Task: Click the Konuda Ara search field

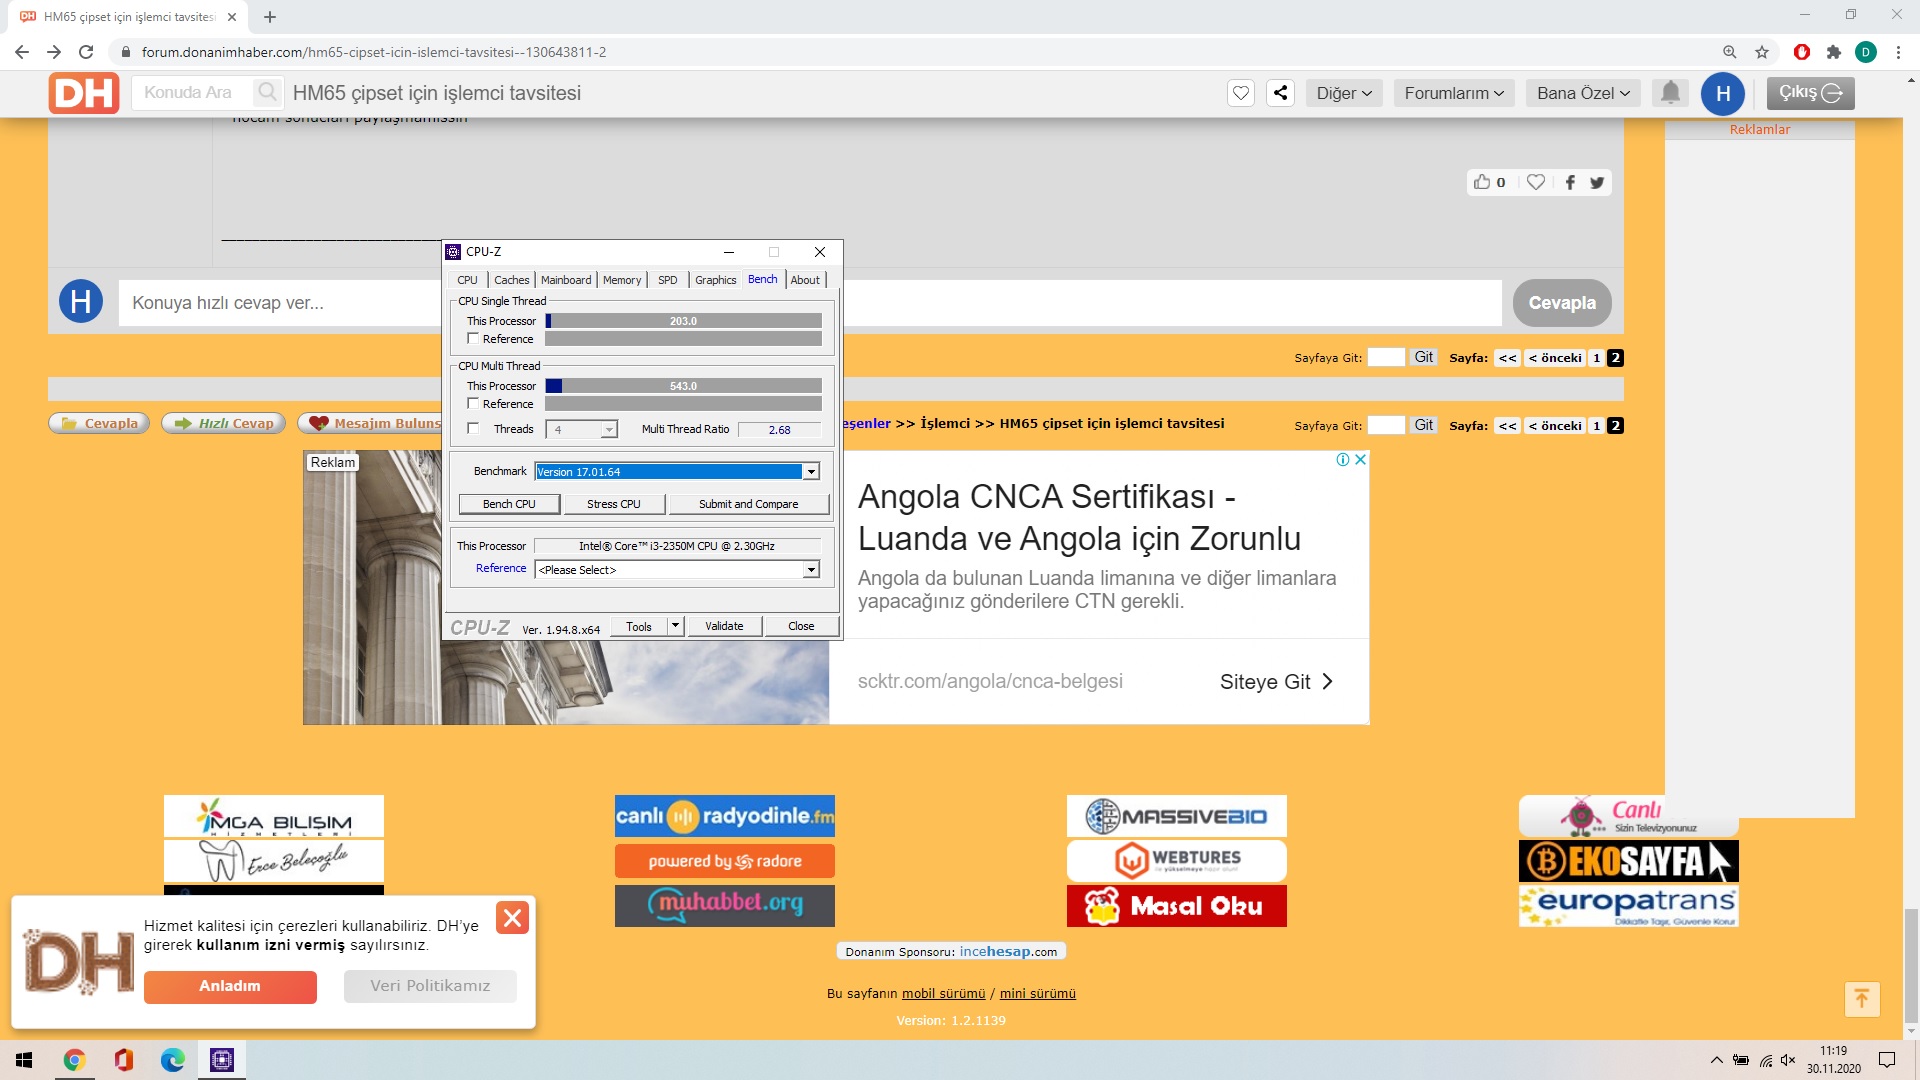Action: tap(192, 92)
